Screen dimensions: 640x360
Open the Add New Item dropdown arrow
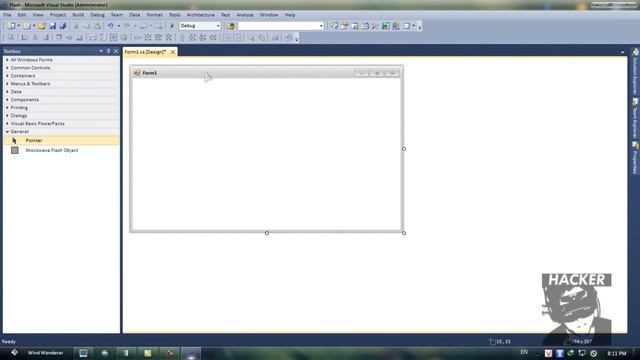click(34, 26)
